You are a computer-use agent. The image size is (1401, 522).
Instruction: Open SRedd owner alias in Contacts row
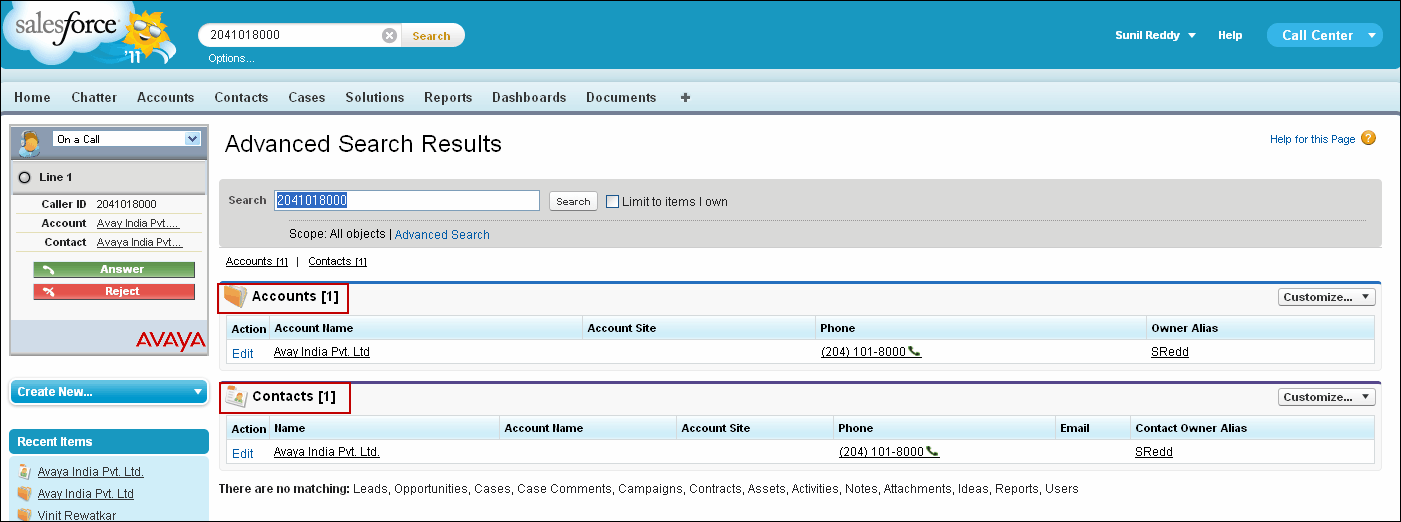tap(1154, 452)
